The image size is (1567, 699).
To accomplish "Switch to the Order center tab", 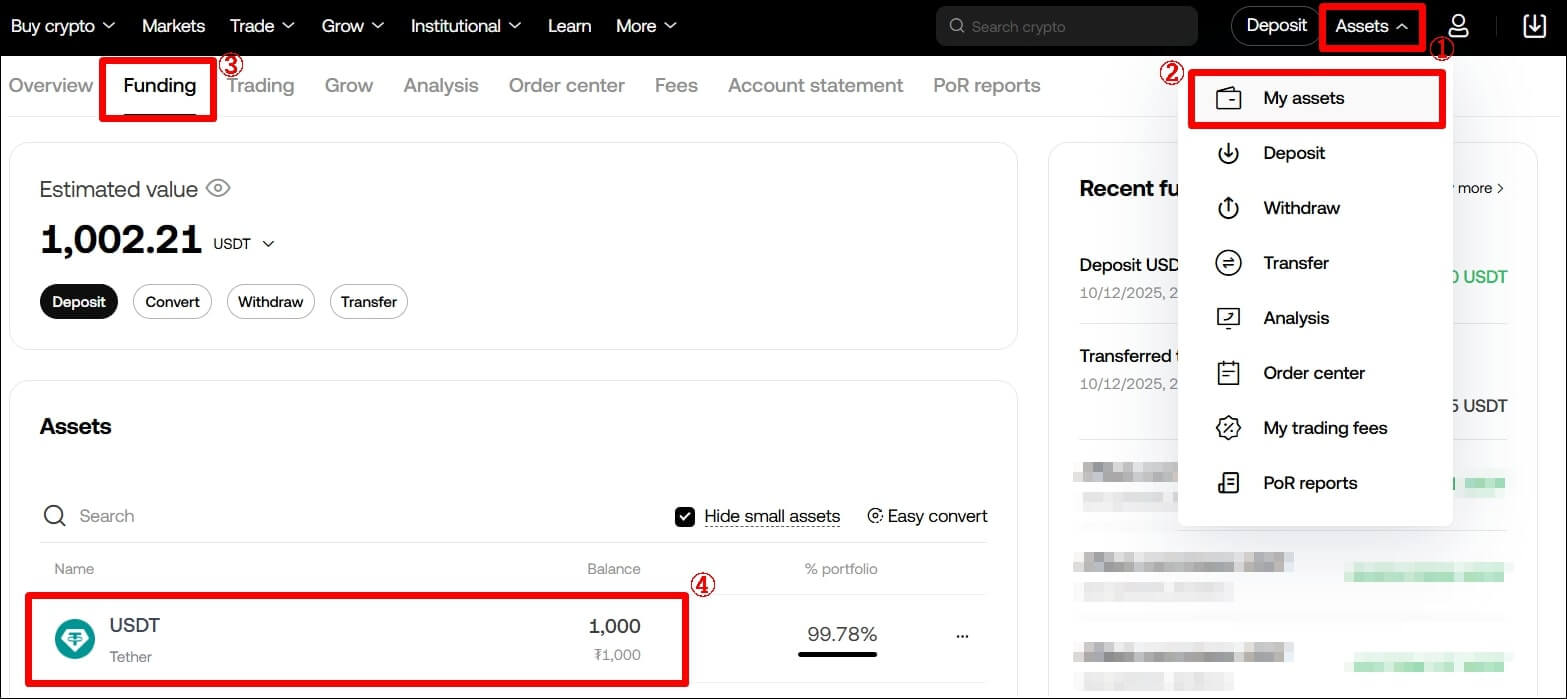I will tap(567, 85).
